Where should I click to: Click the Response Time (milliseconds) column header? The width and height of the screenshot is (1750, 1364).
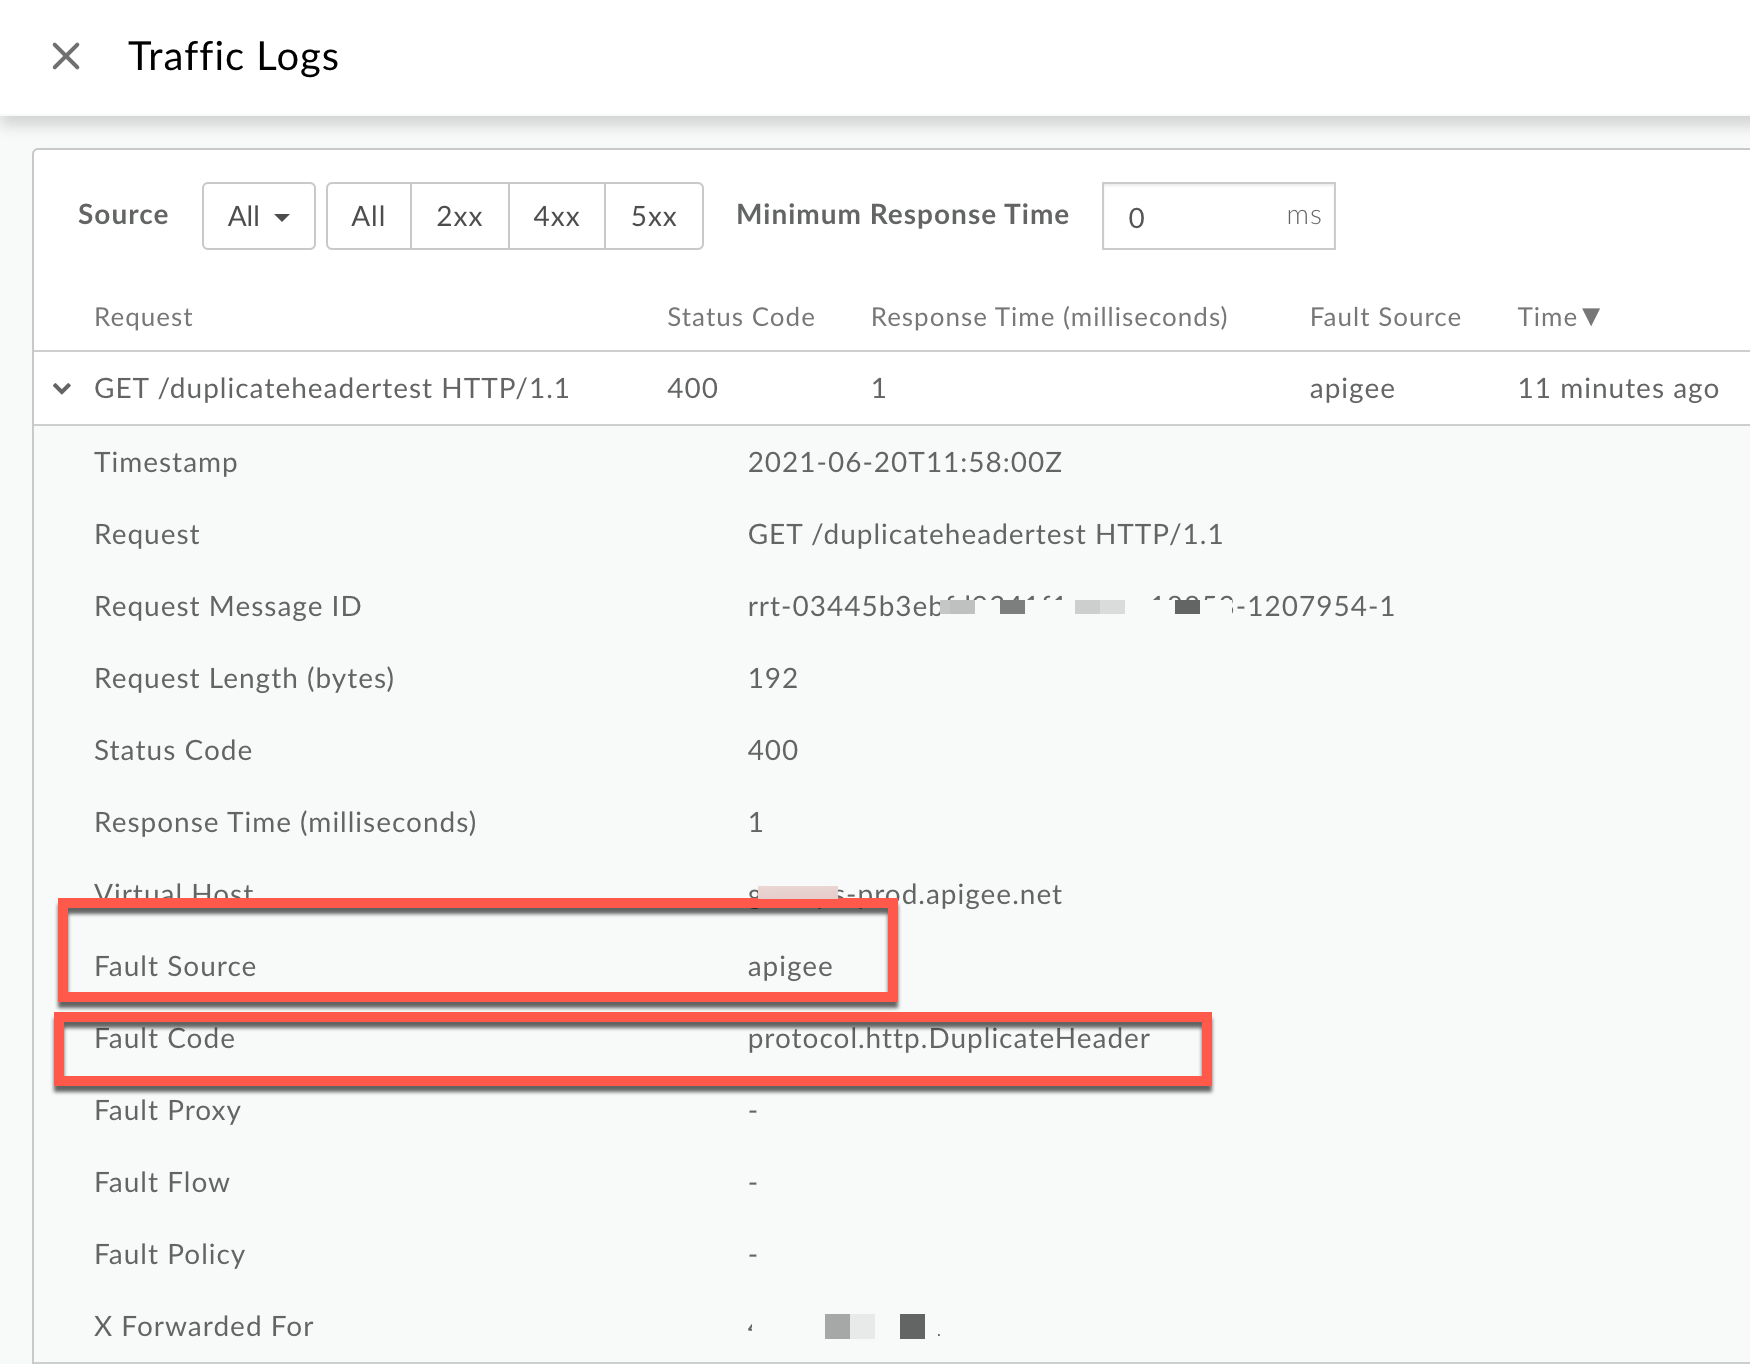[x=1048, y=317]
